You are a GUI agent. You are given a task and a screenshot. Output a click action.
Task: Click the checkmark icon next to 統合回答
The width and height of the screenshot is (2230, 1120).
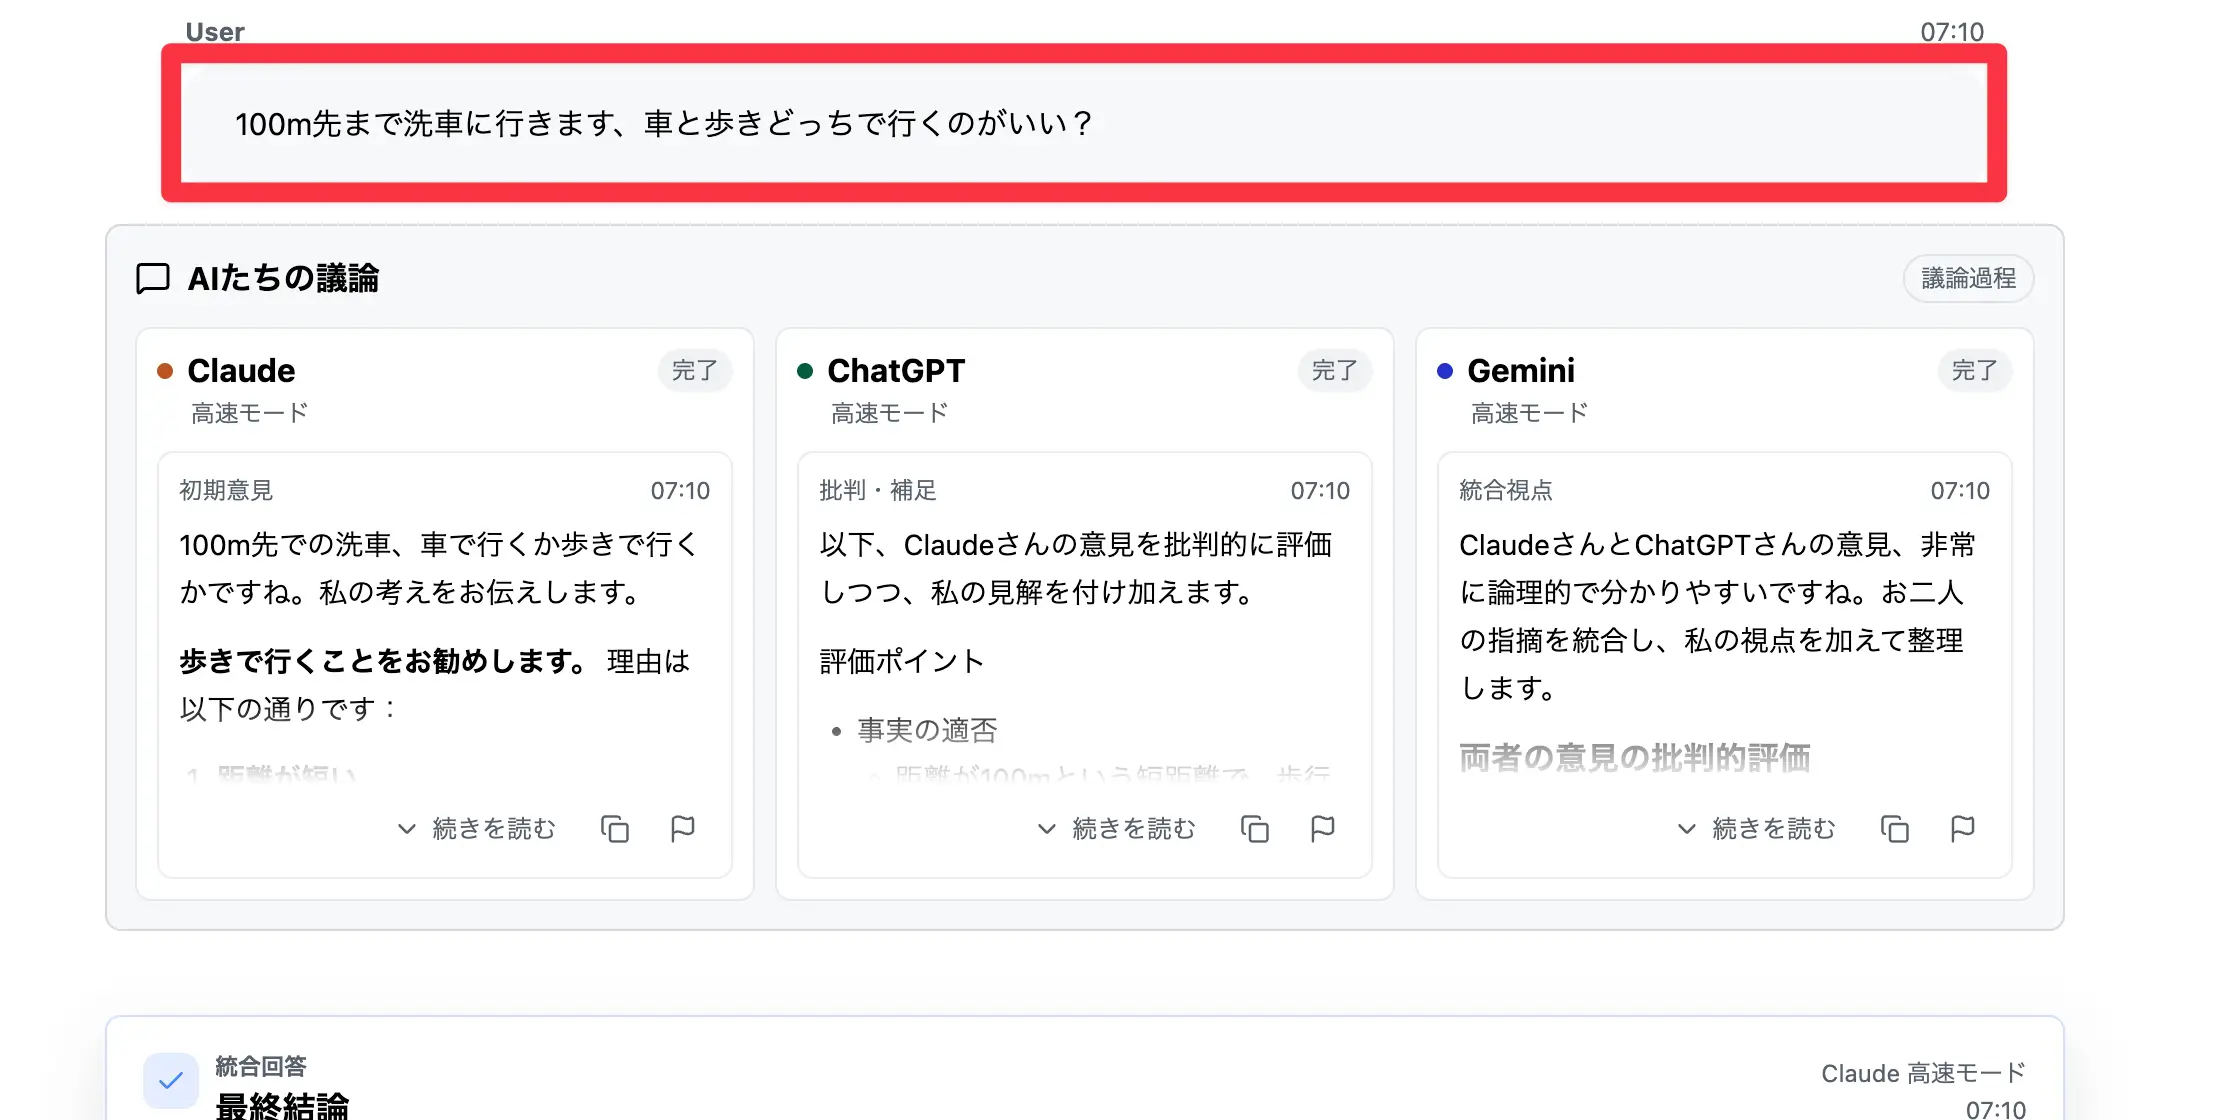click(171, 1080)
